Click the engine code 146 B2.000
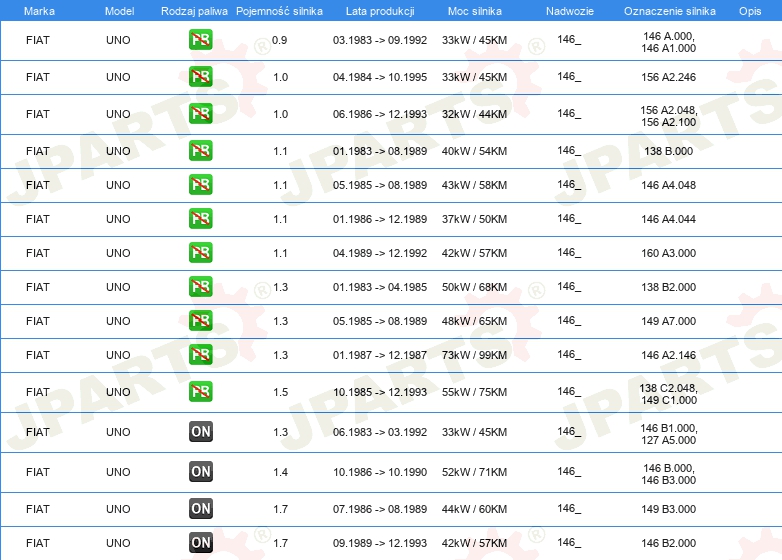This screenshot has width=782, height=560. pos(668,543)
